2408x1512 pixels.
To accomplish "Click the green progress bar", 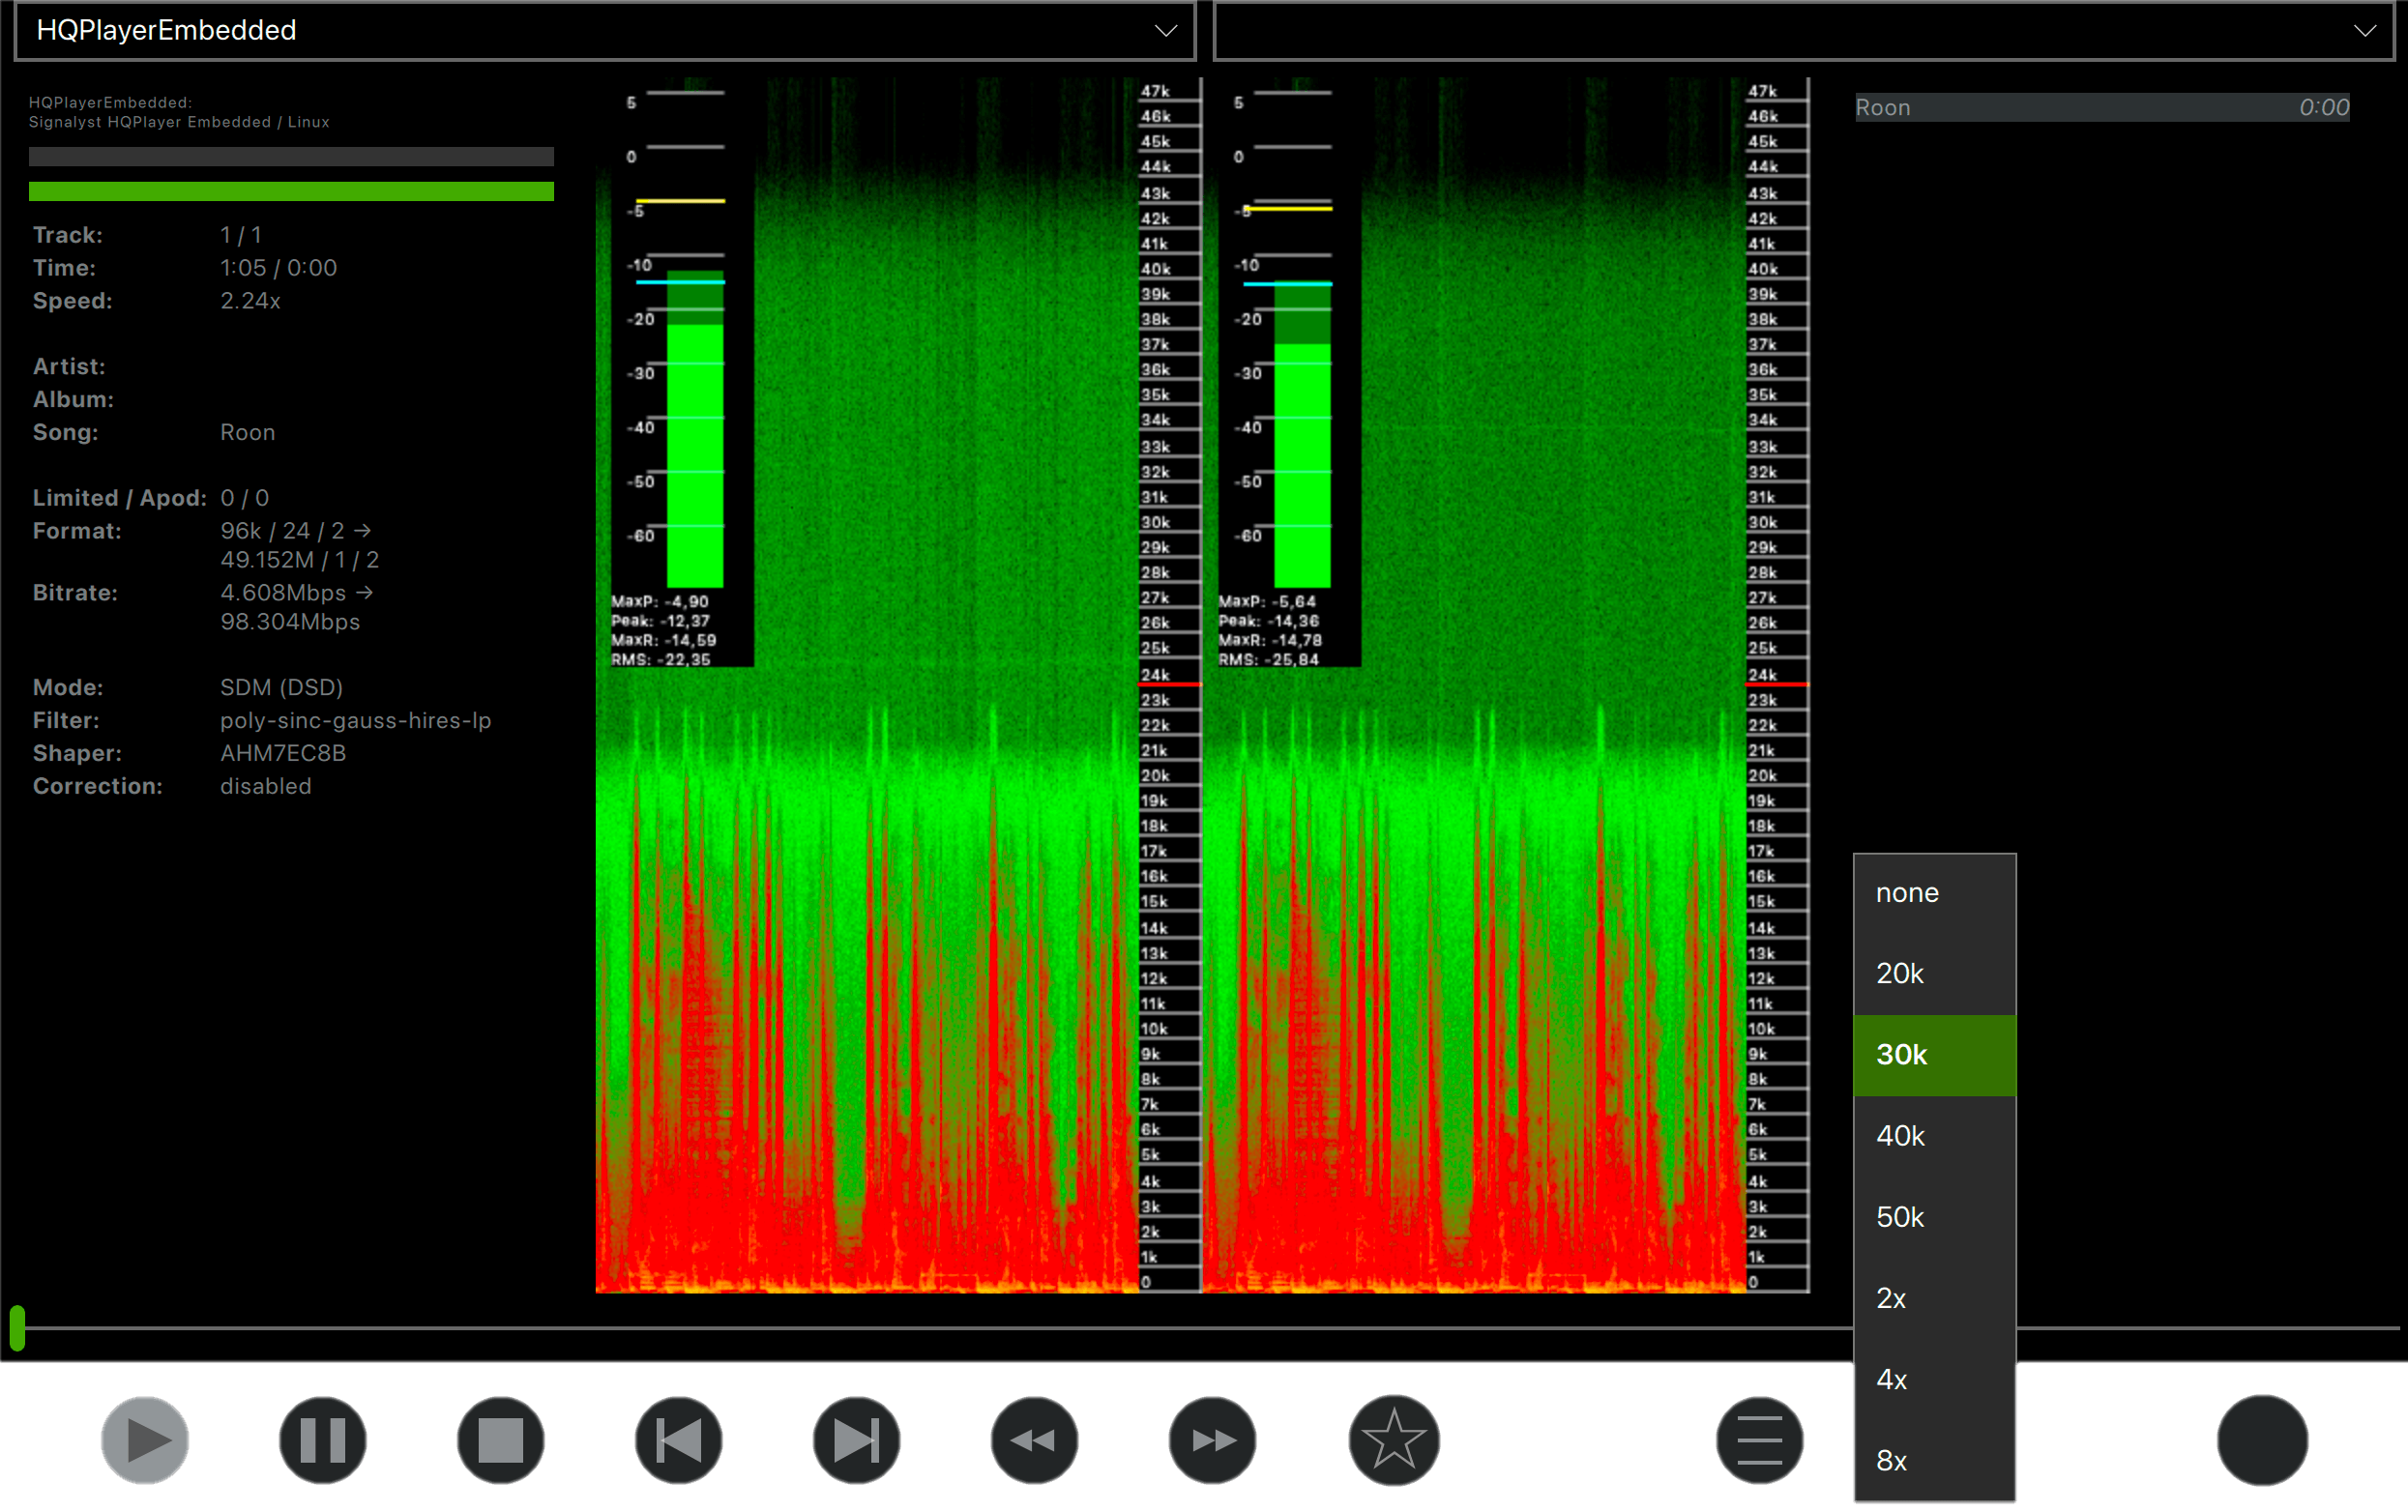I will coord(291,191).
